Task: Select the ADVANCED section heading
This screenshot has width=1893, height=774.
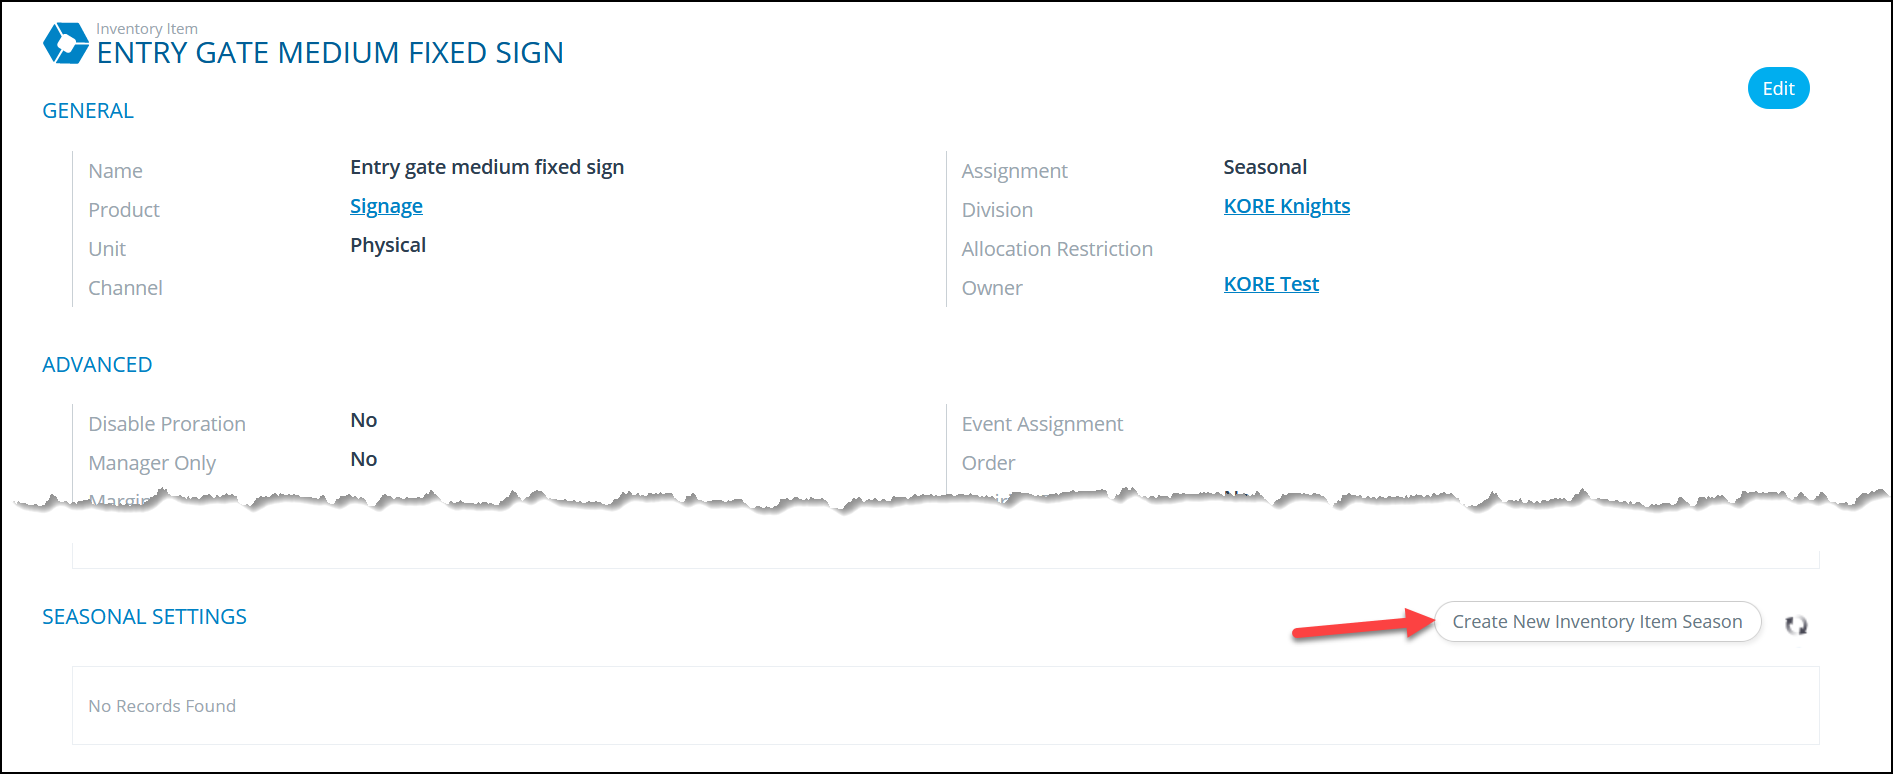Action: click(97, 365)
